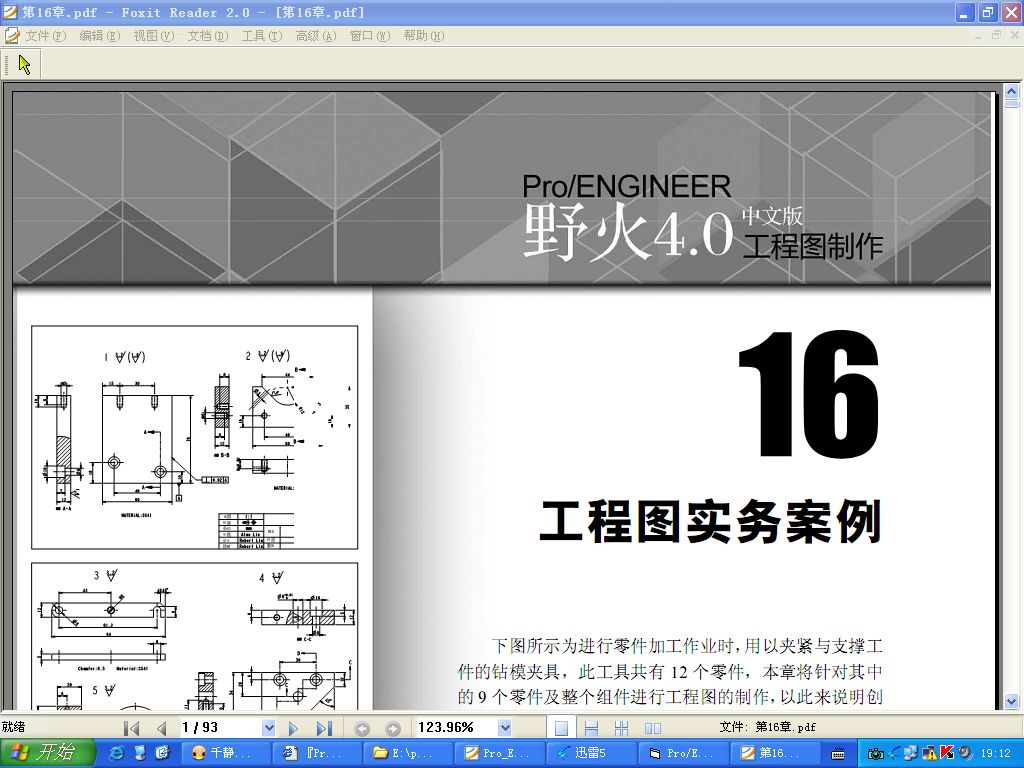Click Kaspersky red K tray icon
The width and height of the screenshot is (1024, 768).
946,753
